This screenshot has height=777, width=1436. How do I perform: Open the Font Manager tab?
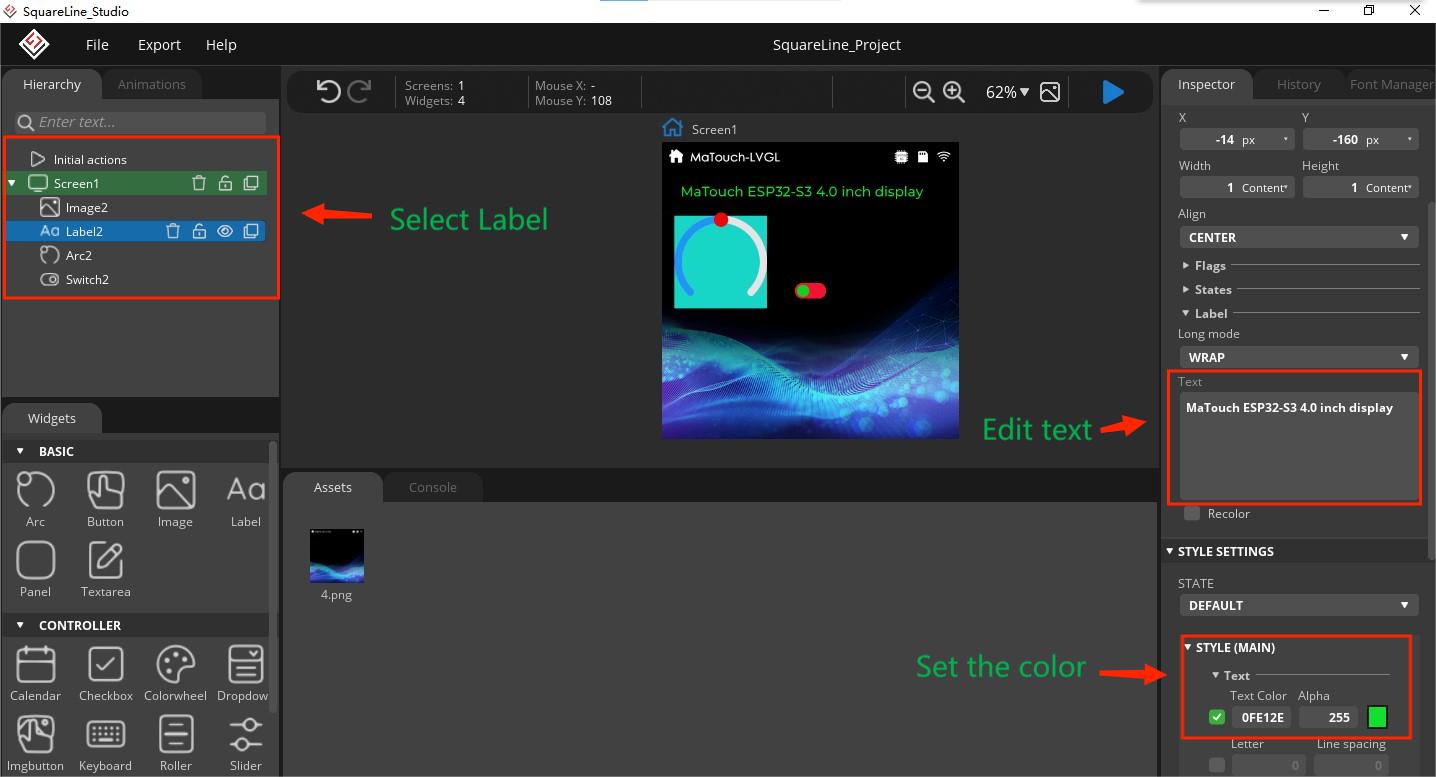click(1391, 84)
